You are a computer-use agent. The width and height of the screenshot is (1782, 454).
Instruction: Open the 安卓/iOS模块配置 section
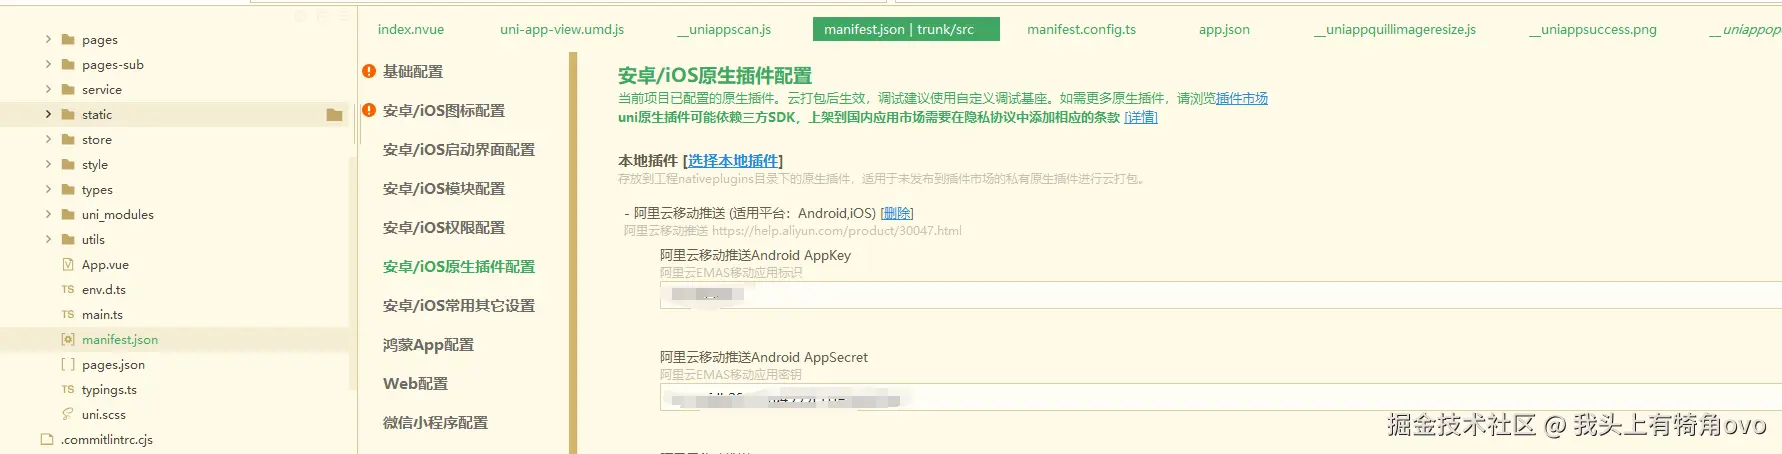[444, 188]
